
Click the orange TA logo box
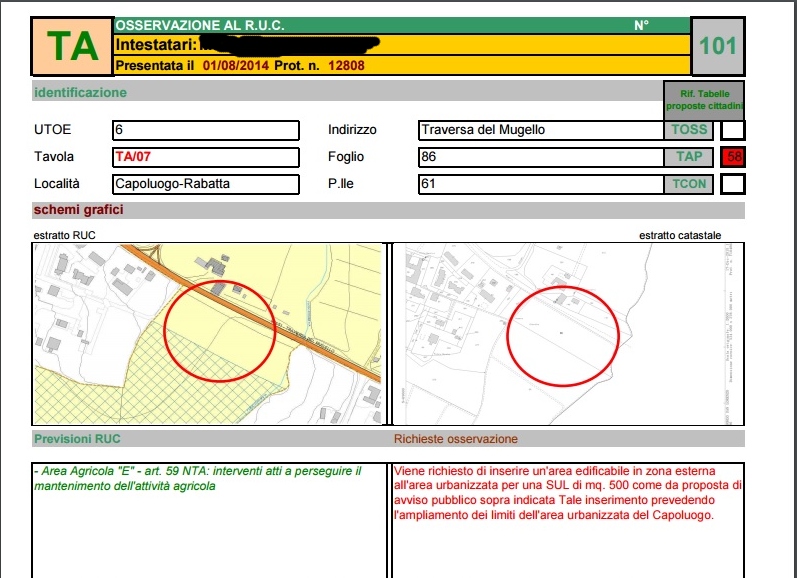pos(72,46)
